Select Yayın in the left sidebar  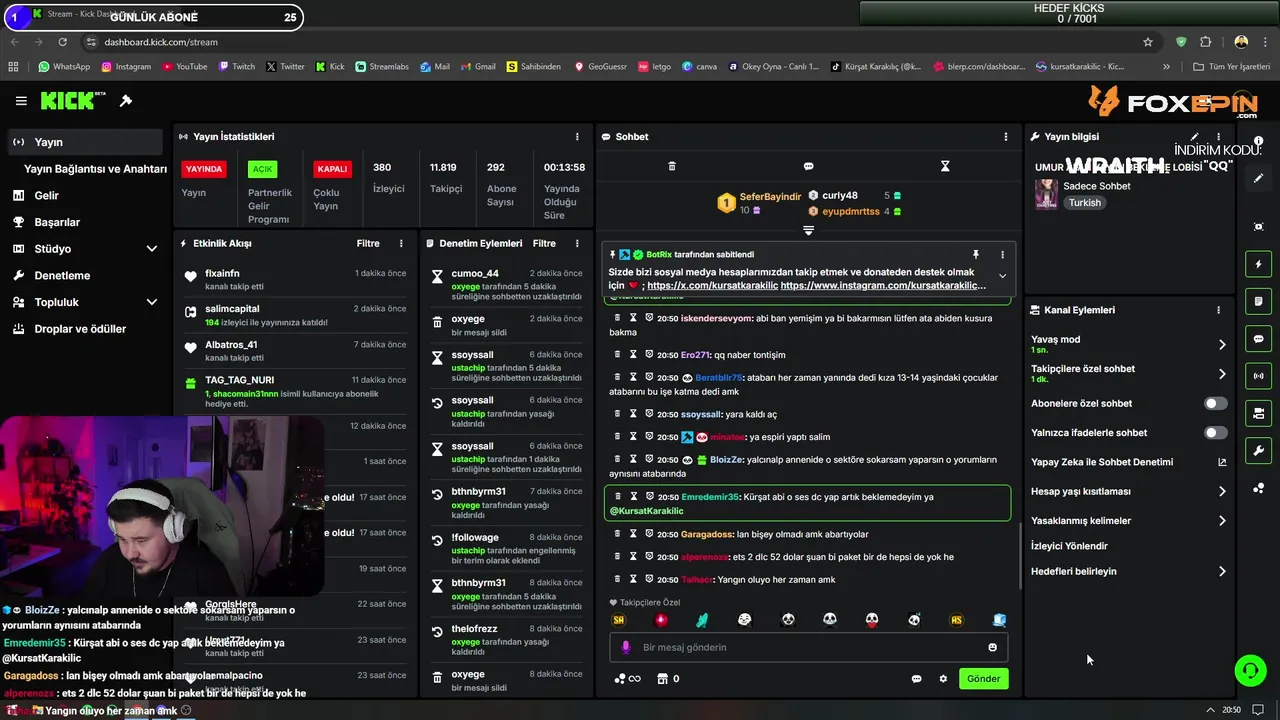(84, 142)
